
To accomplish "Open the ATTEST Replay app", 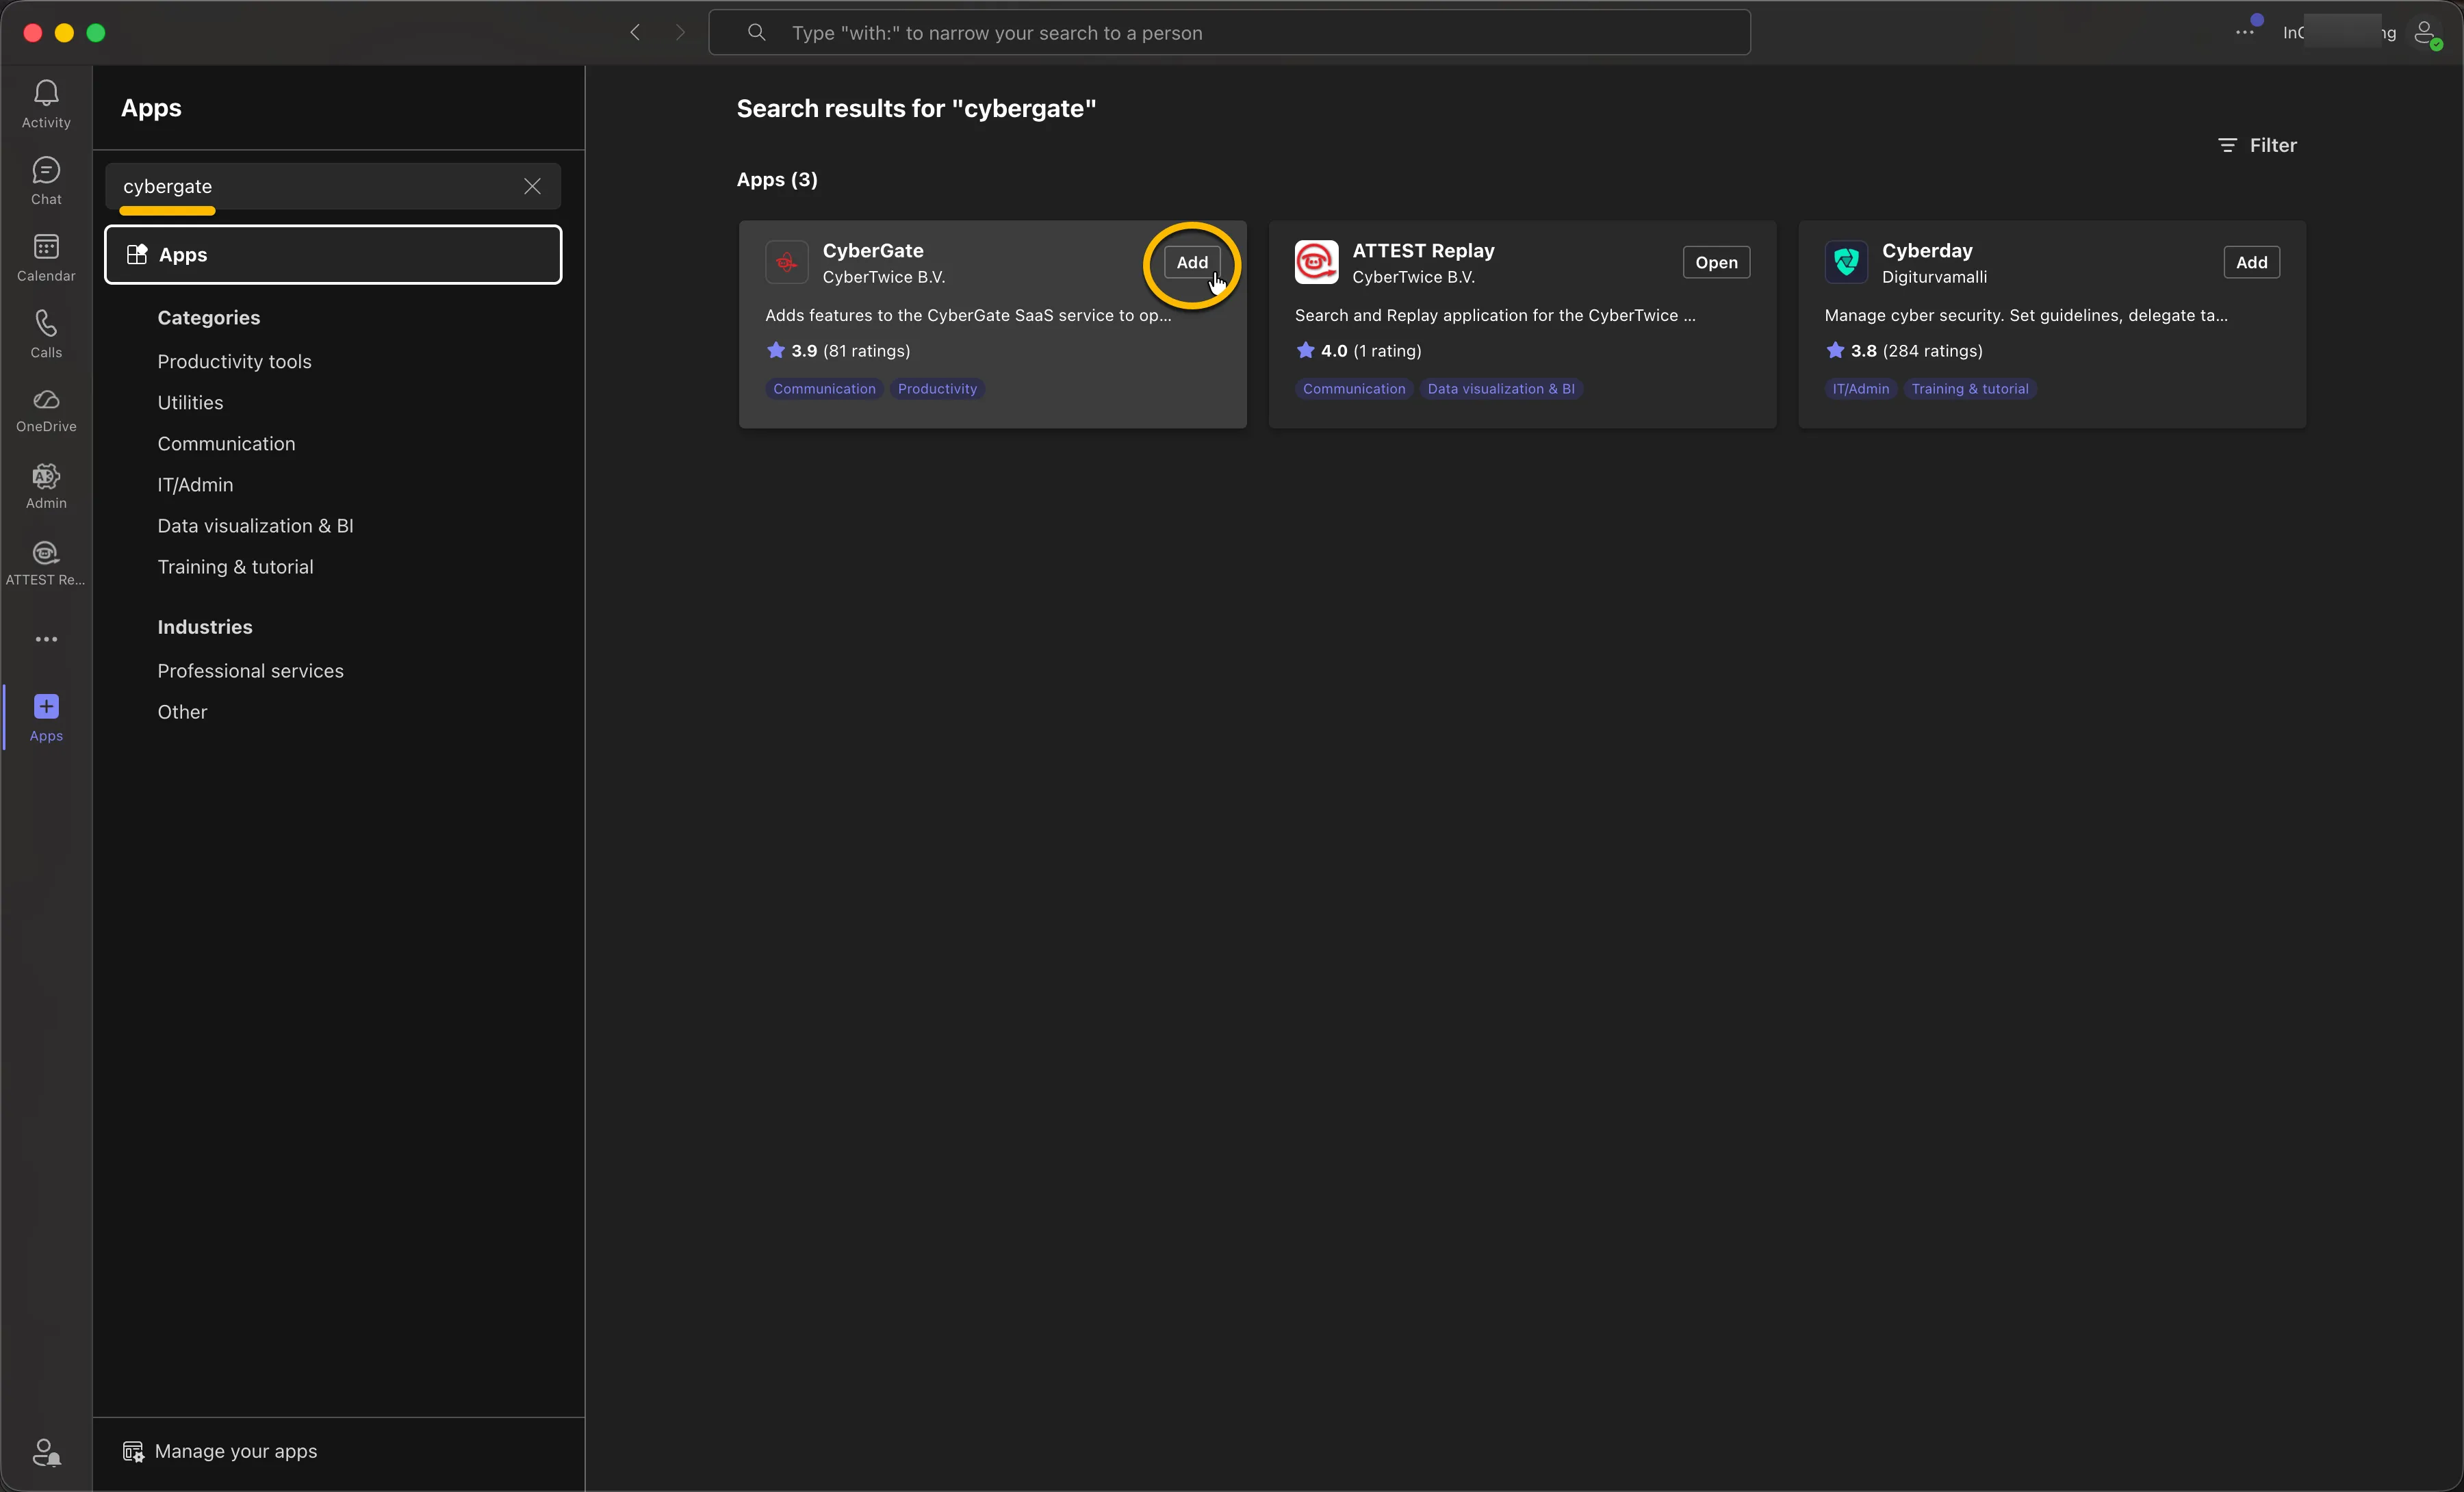I will [x=1716, y=262].
